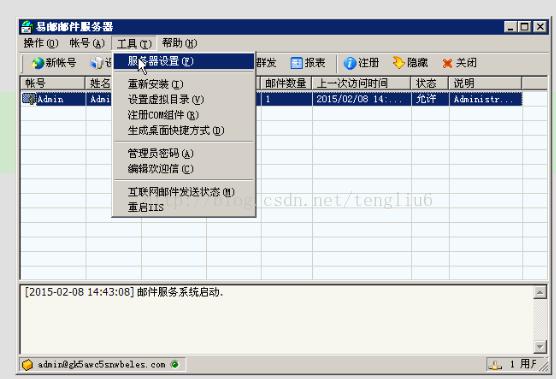The image size is (556, 379).
Task: Click the 易邮邮件服务器 title bar app icon
Action: click(27, 27)
